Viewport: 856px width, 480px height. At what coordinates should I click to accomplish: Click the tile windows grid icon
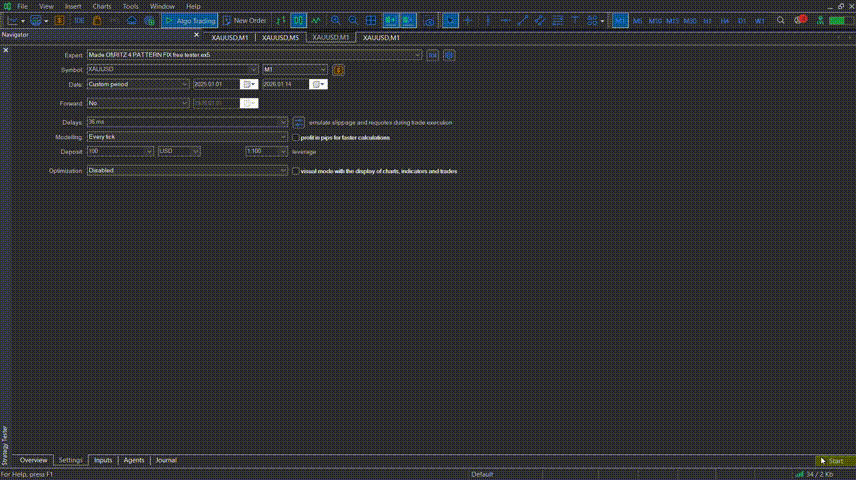(x=371, y=20)
